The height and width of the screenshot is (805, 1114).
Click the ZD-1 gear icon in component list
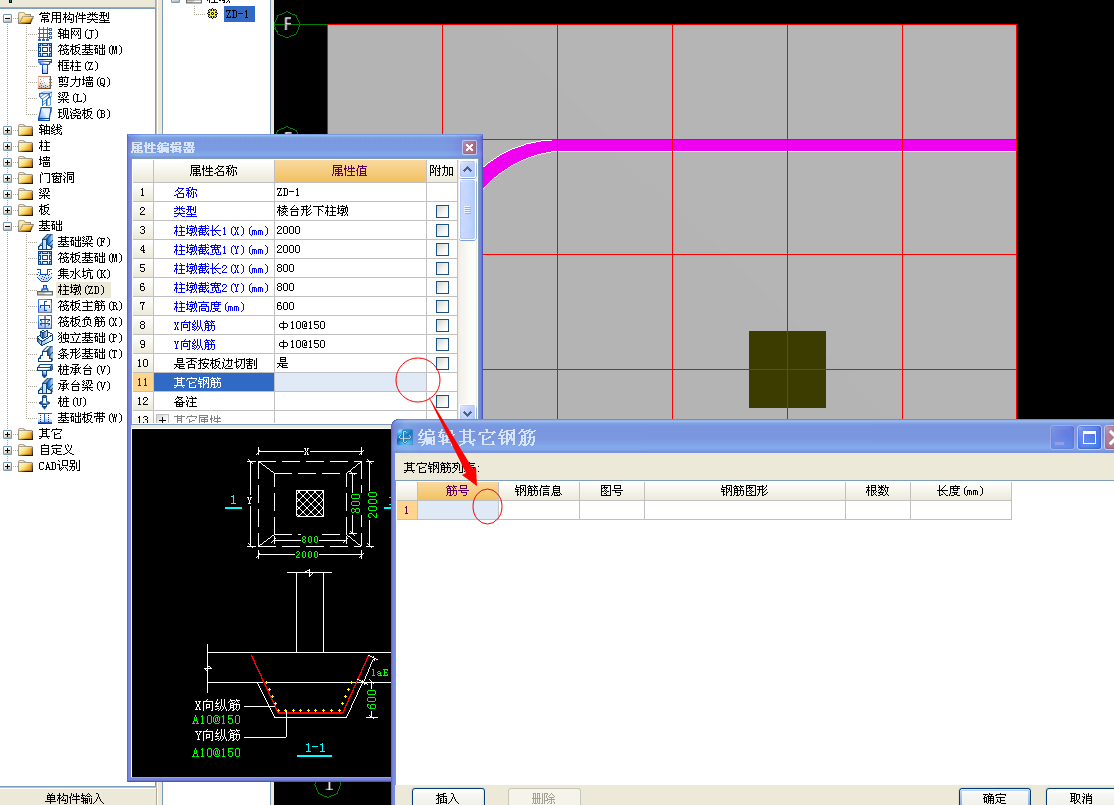click(x=212, y=13)
